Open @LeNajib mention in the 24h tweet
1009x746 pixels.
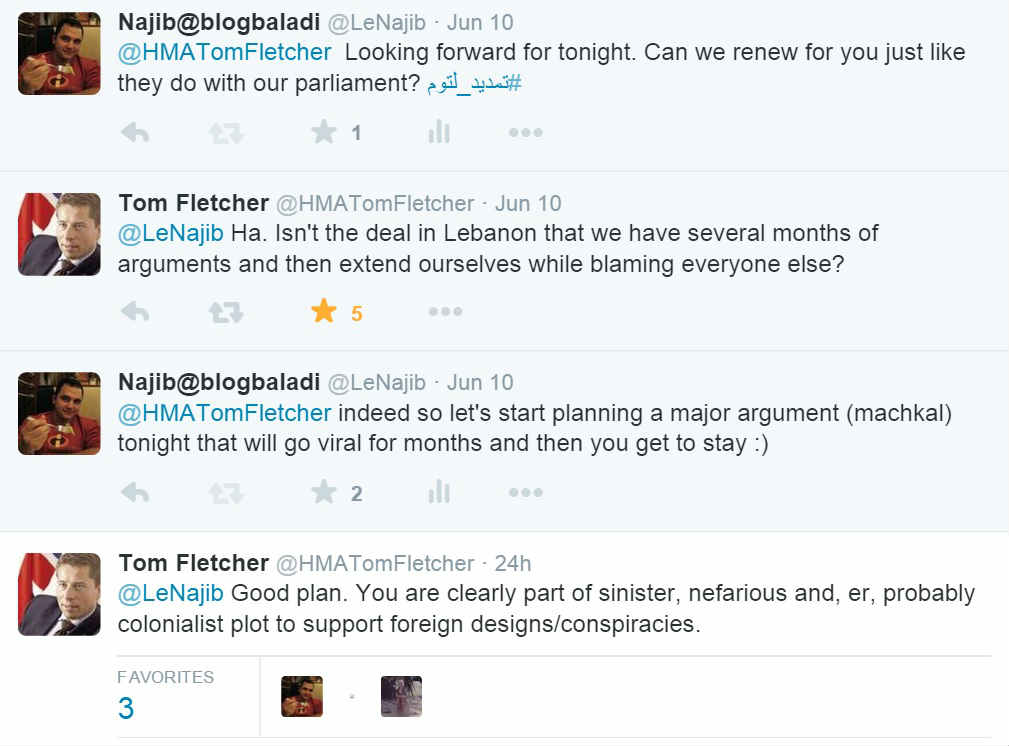pos(170,593)
